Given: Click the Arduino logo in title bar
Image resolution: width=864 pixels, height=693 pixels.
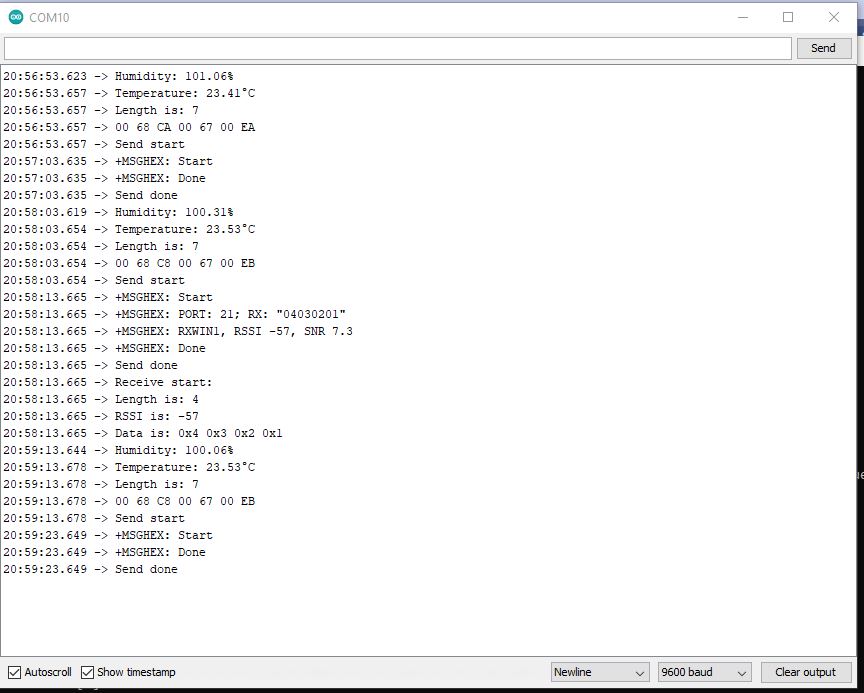Looking at the screenshot, I should pos(15,17).
